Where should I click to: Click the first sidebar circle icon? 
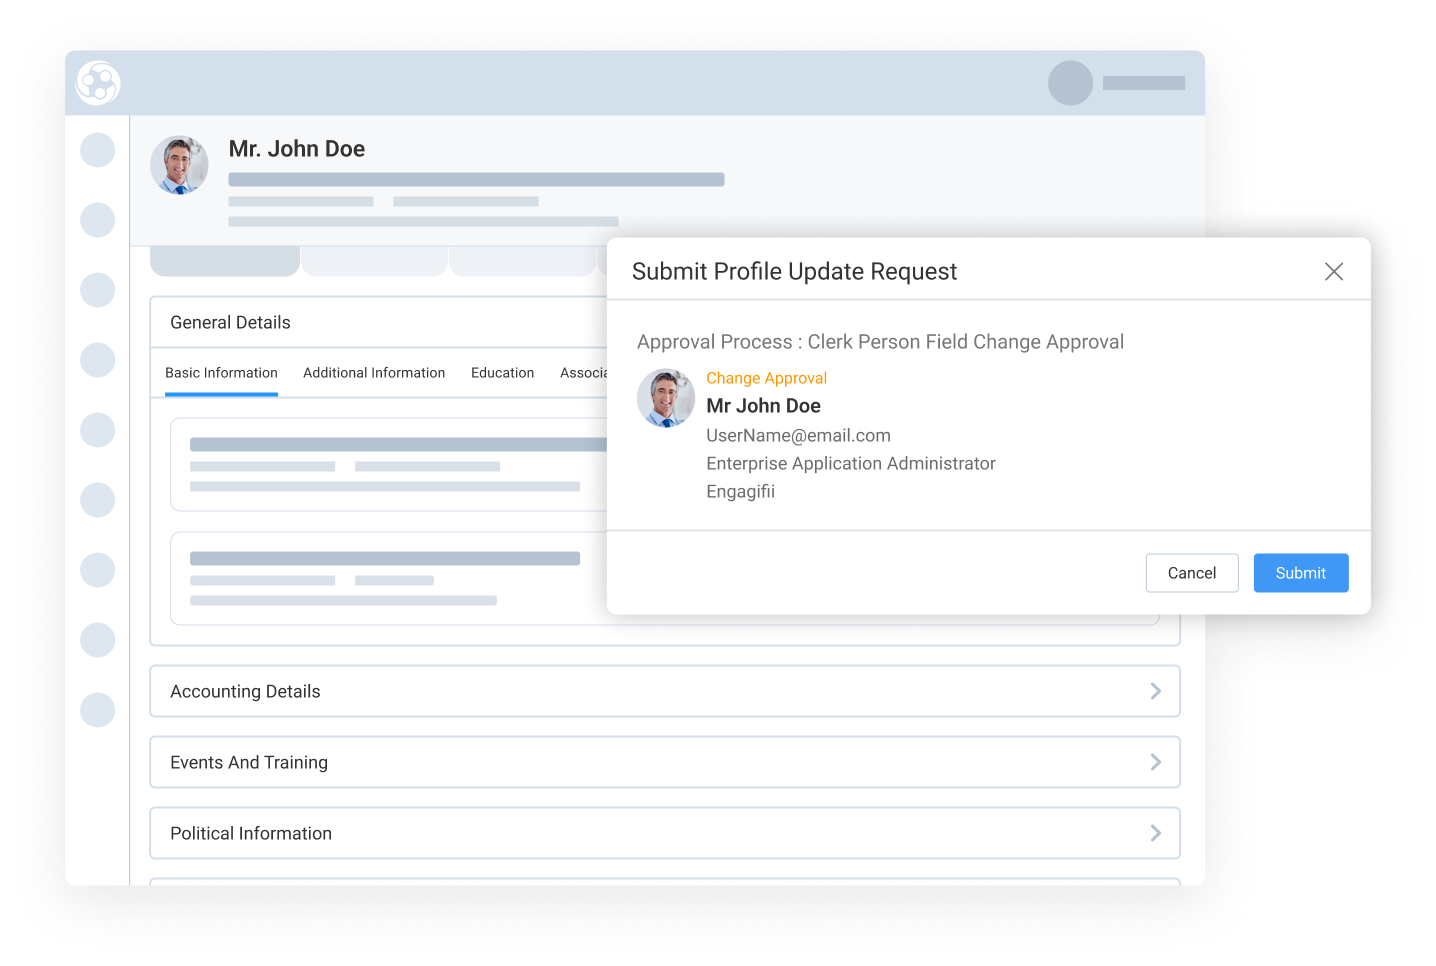click(97, 150)
